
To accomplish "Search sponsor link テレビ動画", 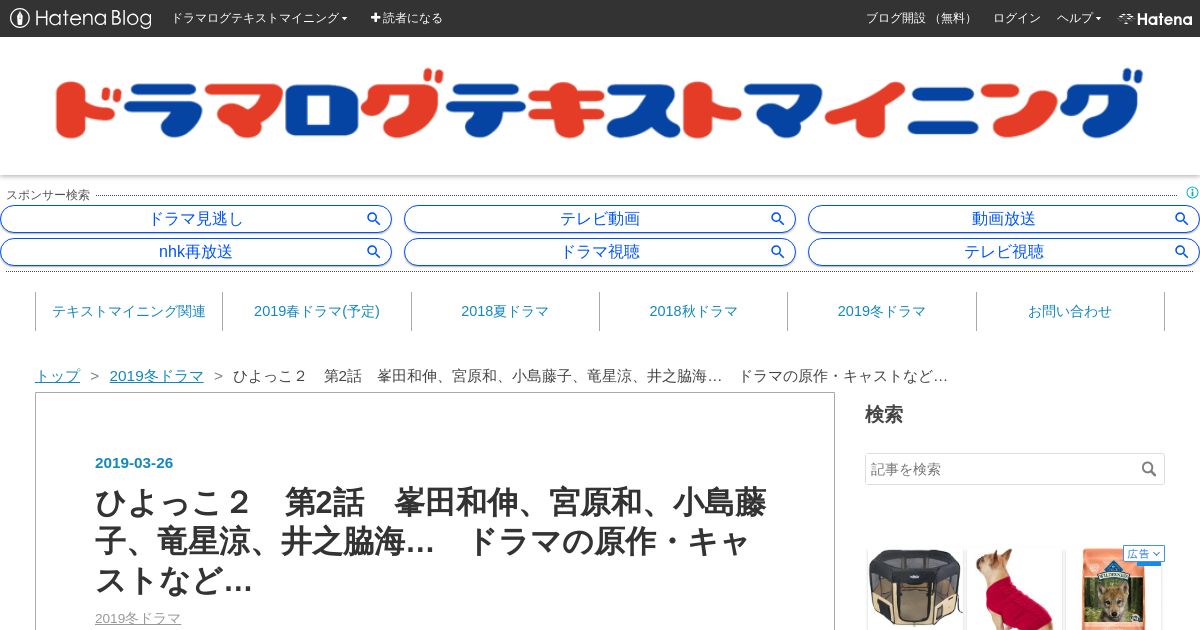I will (x=600, y=219).
